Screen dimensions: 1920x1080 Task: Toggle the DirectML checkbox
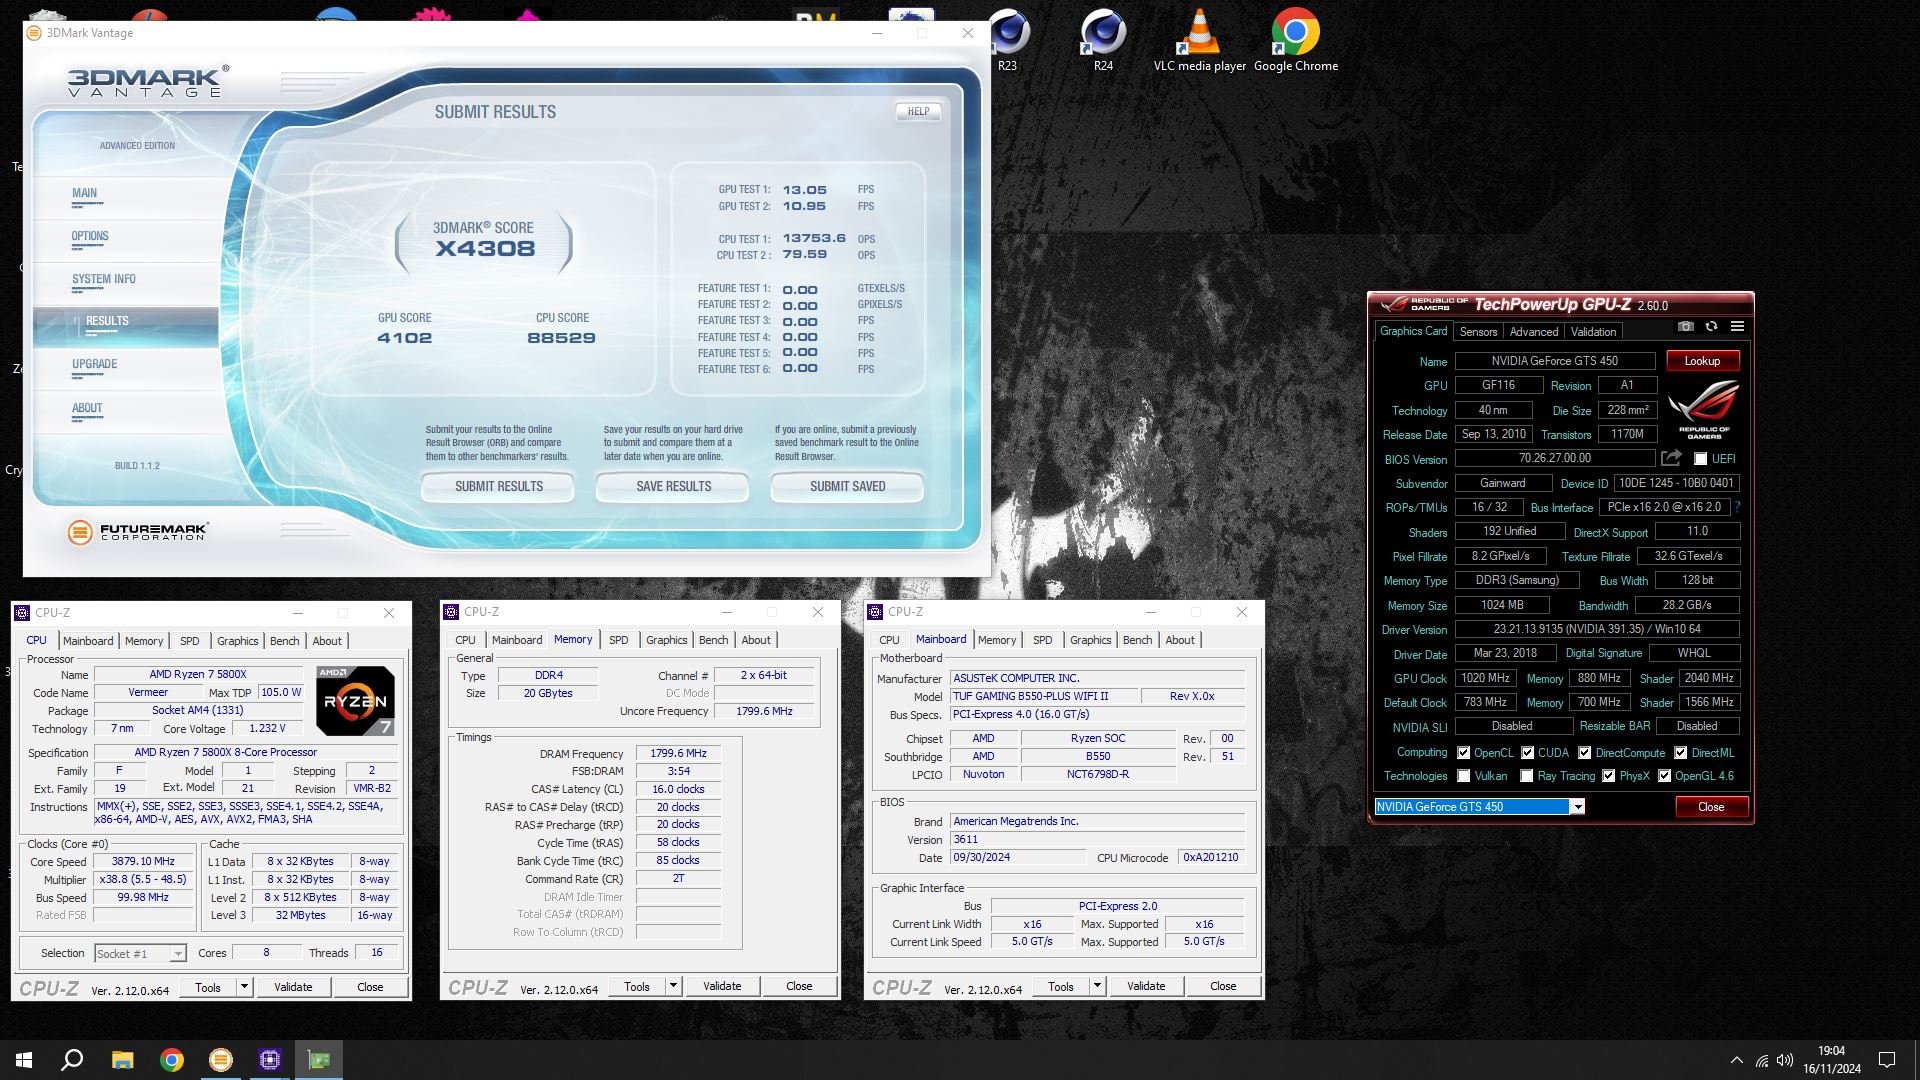click(1680, 753)
